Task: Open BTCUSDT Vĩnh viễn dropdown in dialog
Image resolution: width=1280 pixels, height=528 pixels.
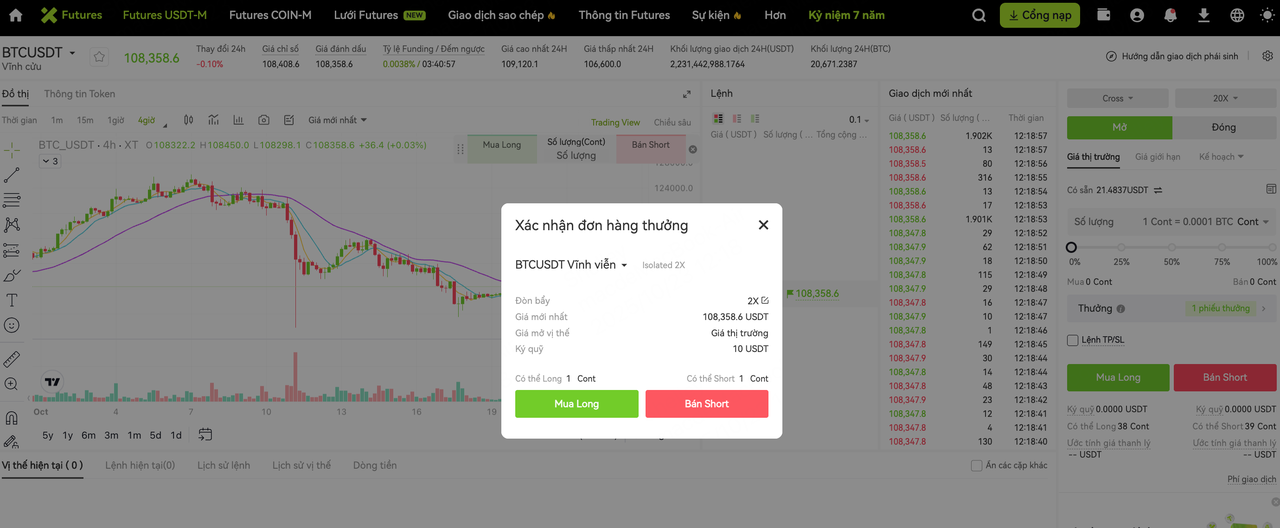Action: tap(571, 265)
